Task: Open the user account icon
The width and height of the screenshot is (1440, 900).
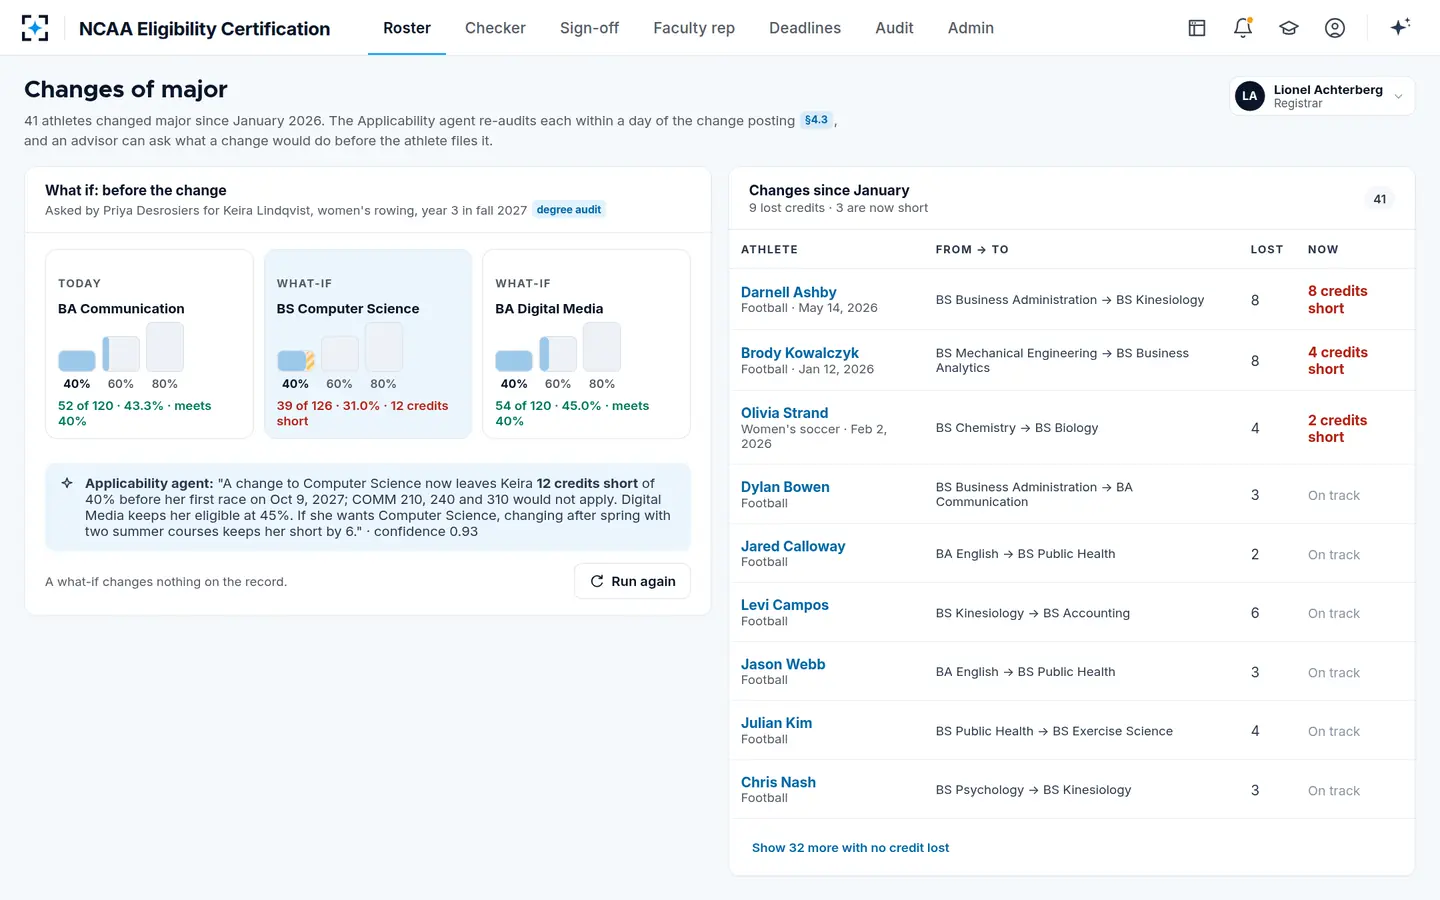Action: pos(1335,28)
